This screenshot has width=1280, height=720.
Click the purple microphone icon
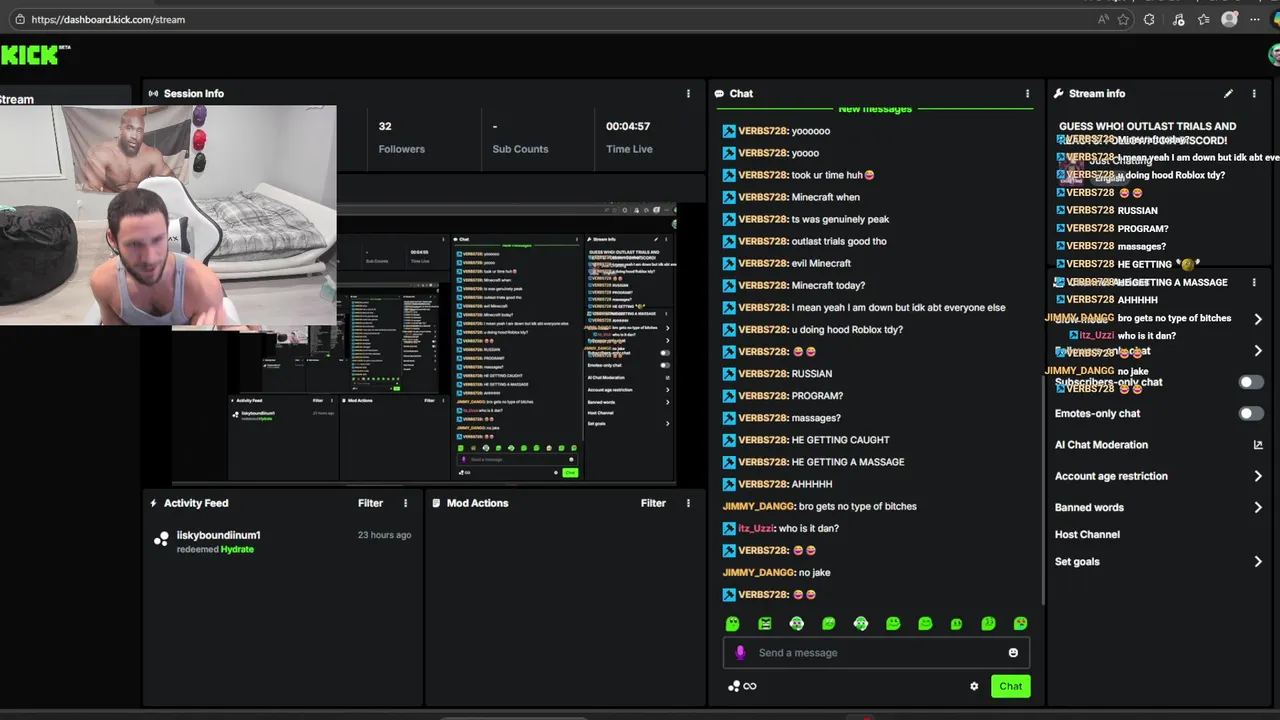pos(740,652)
